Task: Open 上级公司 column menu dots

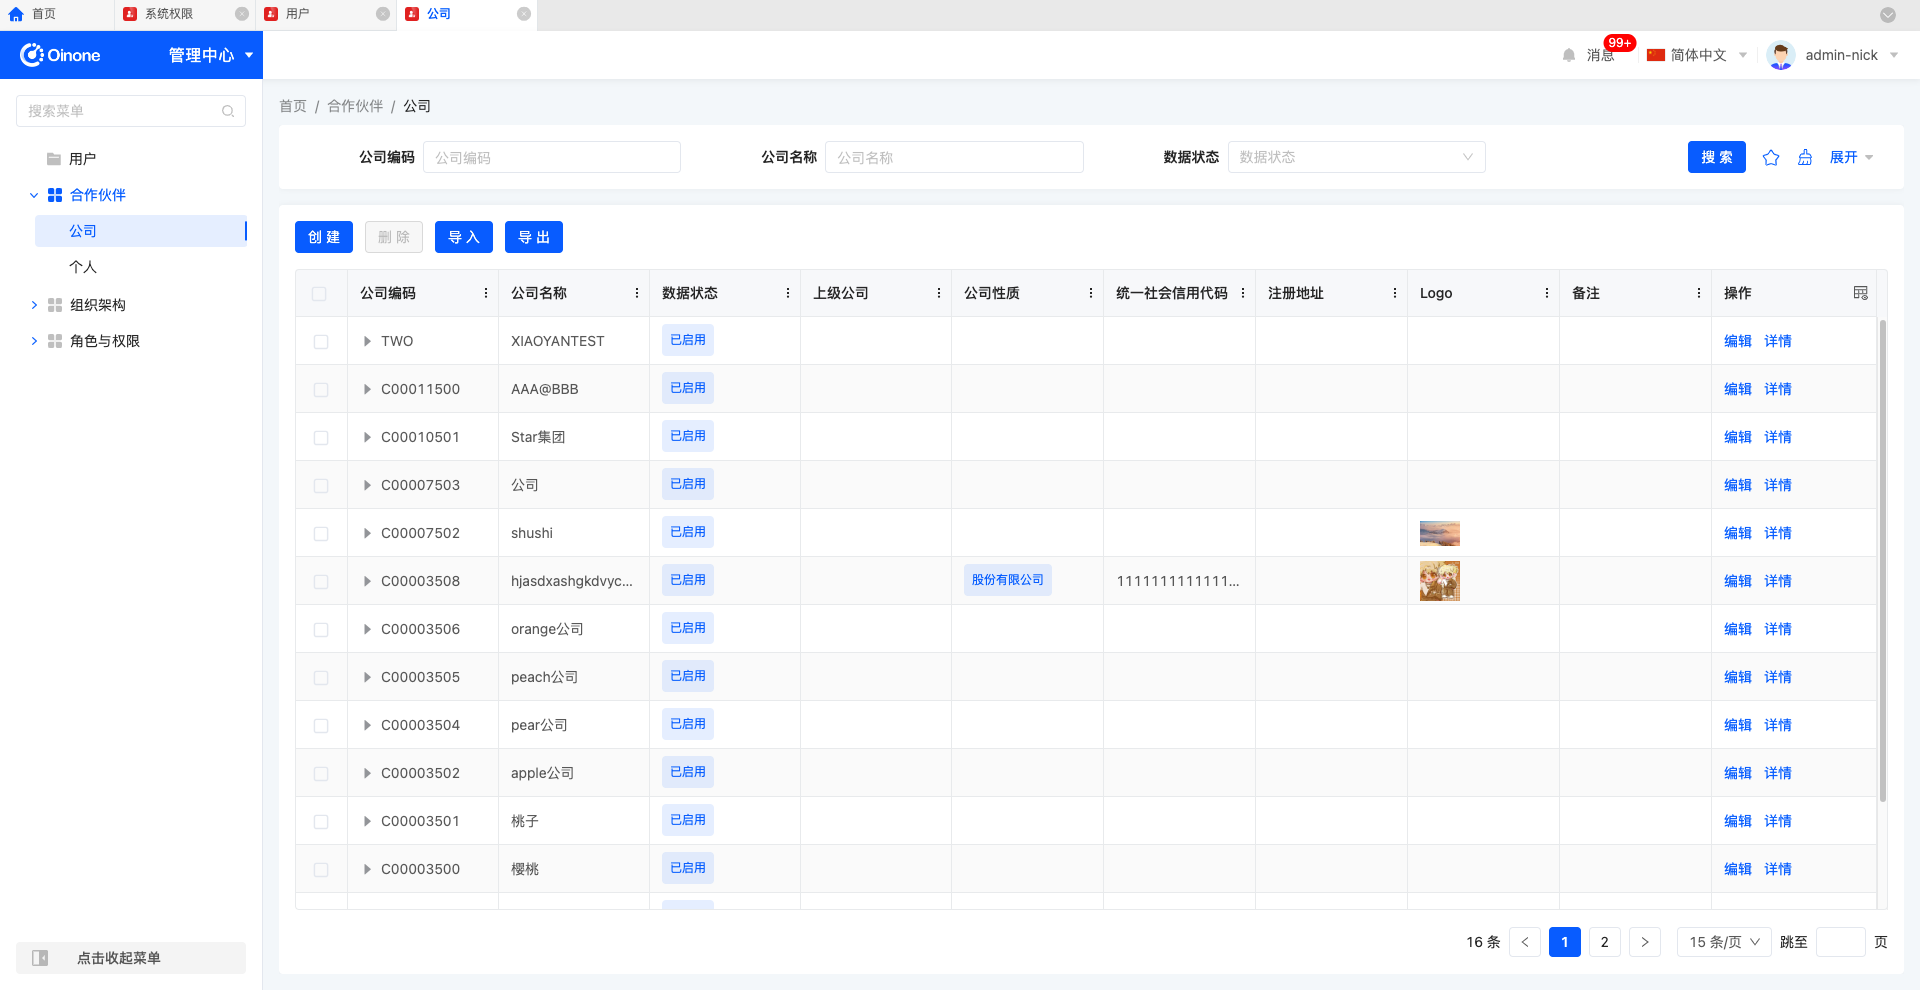Action: (939, 293)
